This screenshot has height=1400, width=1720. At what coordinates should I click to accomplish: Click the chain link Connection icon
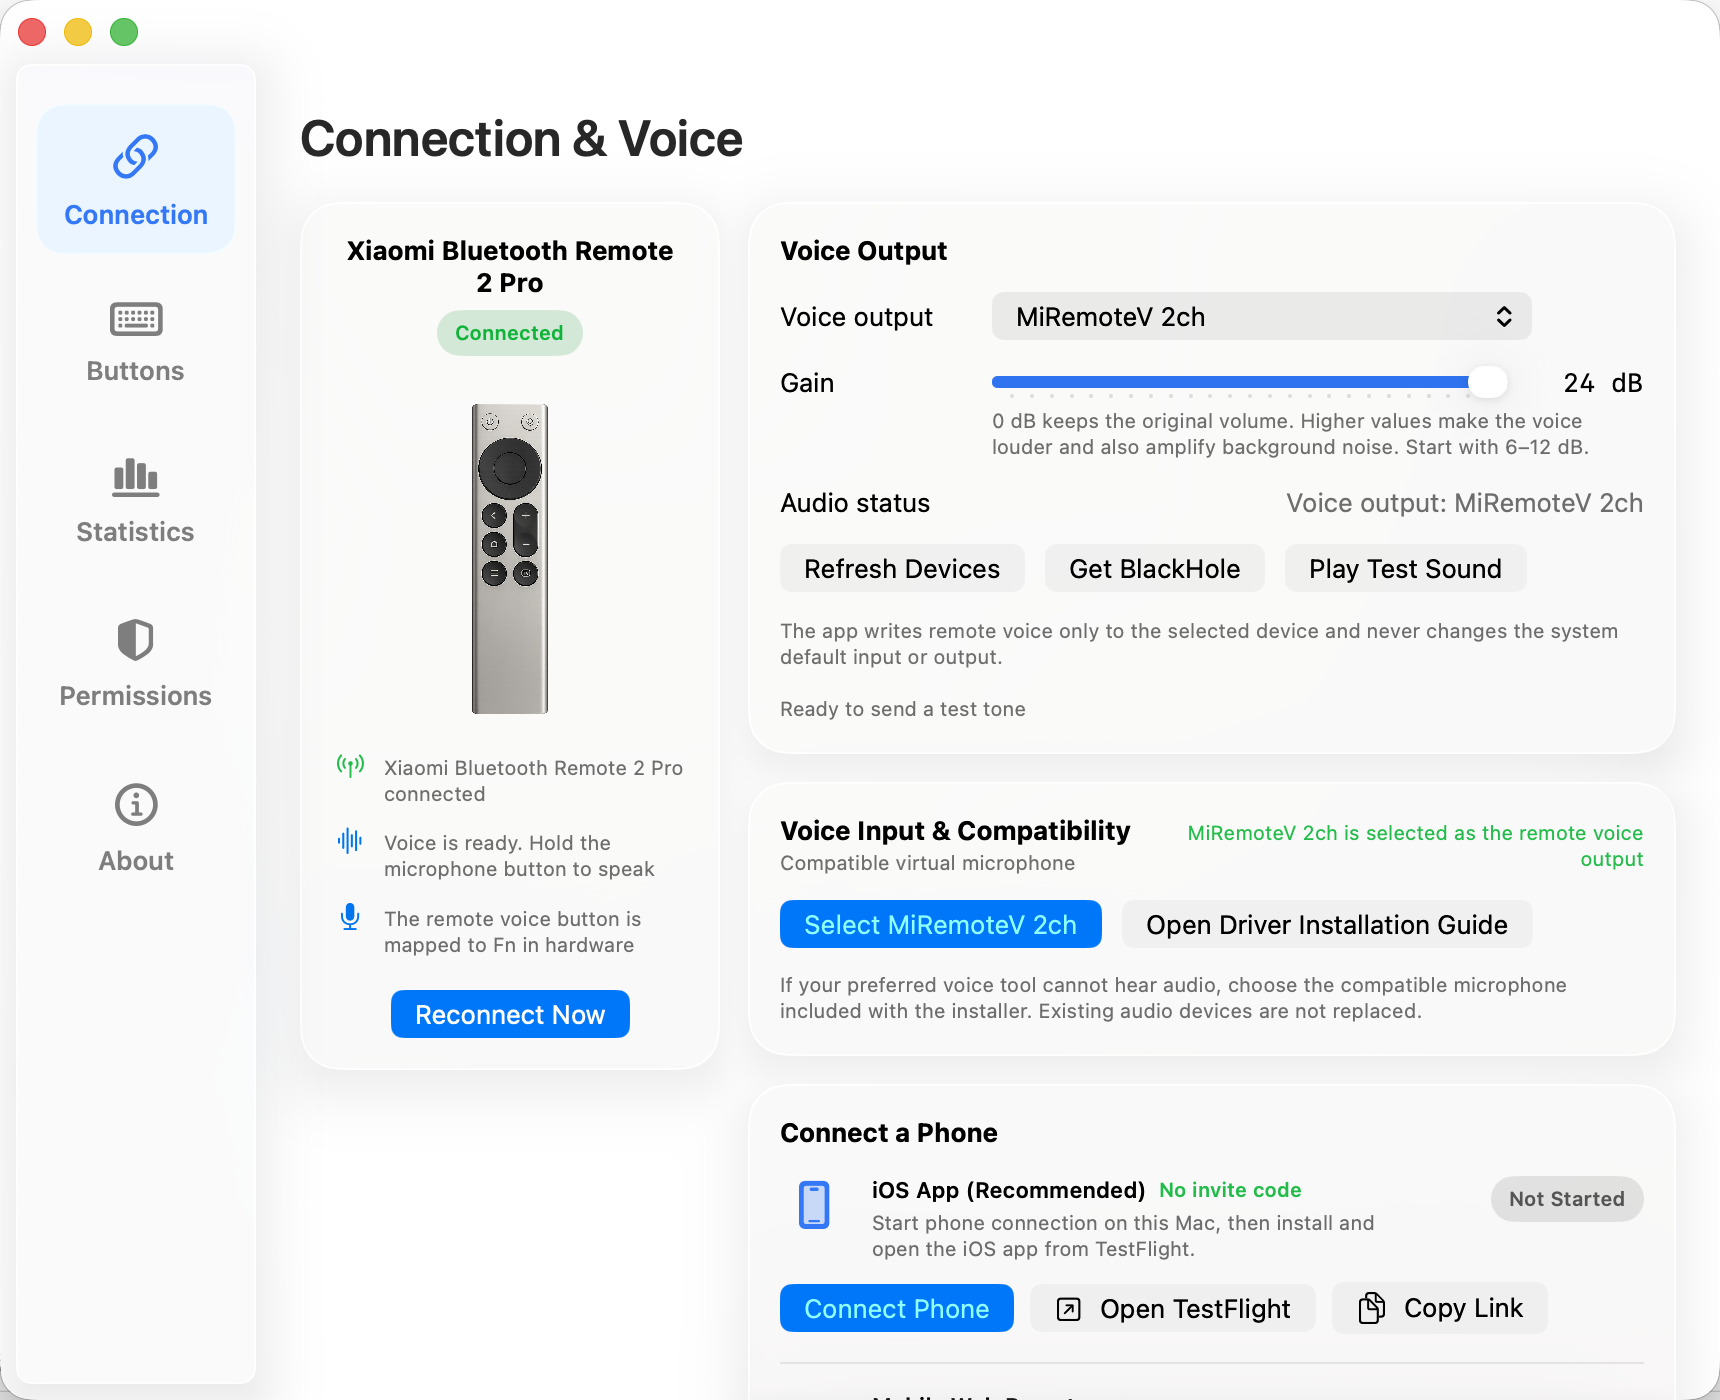coord(136,157)
